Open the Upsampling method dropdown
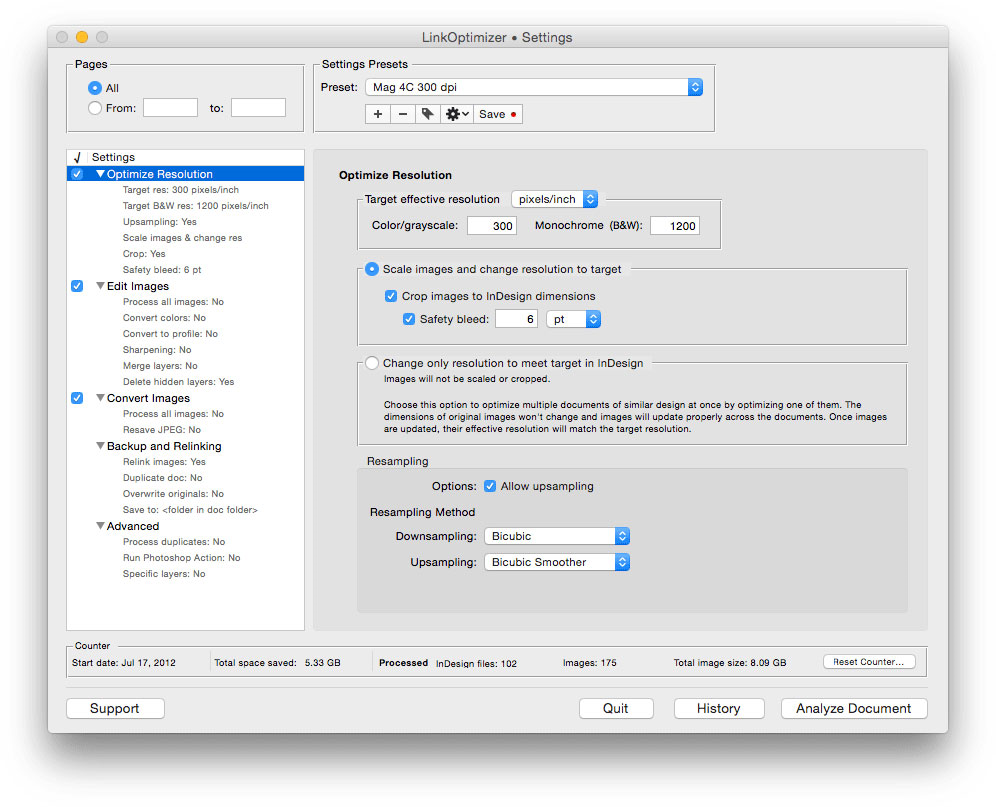 coord(557,562)
